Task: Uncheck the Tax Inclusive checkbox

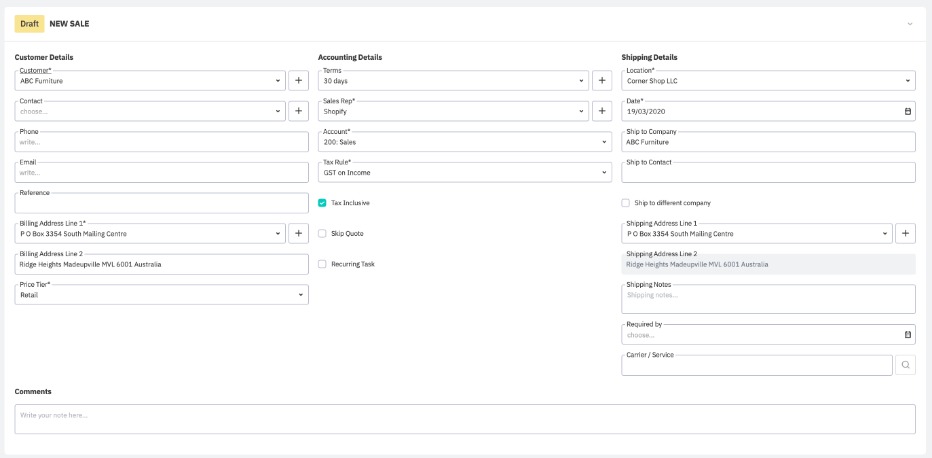Action: (322, 203)
